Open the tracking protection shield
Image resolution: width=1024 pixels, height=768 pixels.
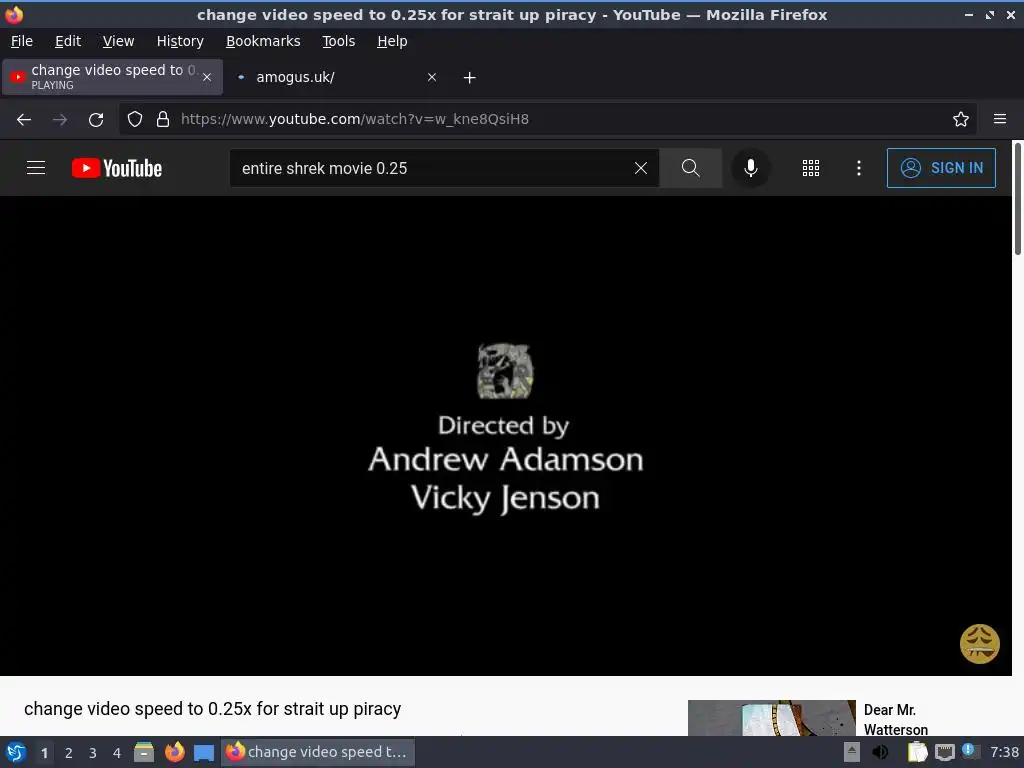(x=135, y=120)
